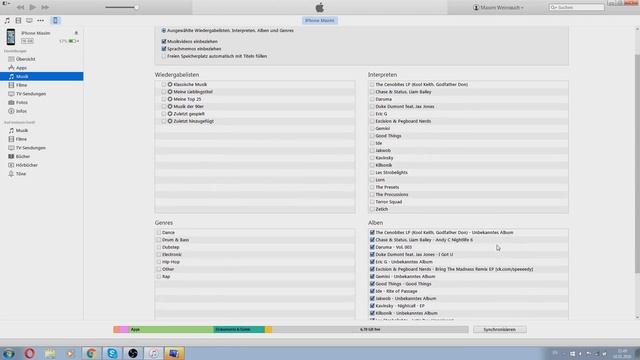Eject iPhone Maxim with eject icon
This screenshot has height=360, width=640.
pyautogui.click(x=76, y=33)
